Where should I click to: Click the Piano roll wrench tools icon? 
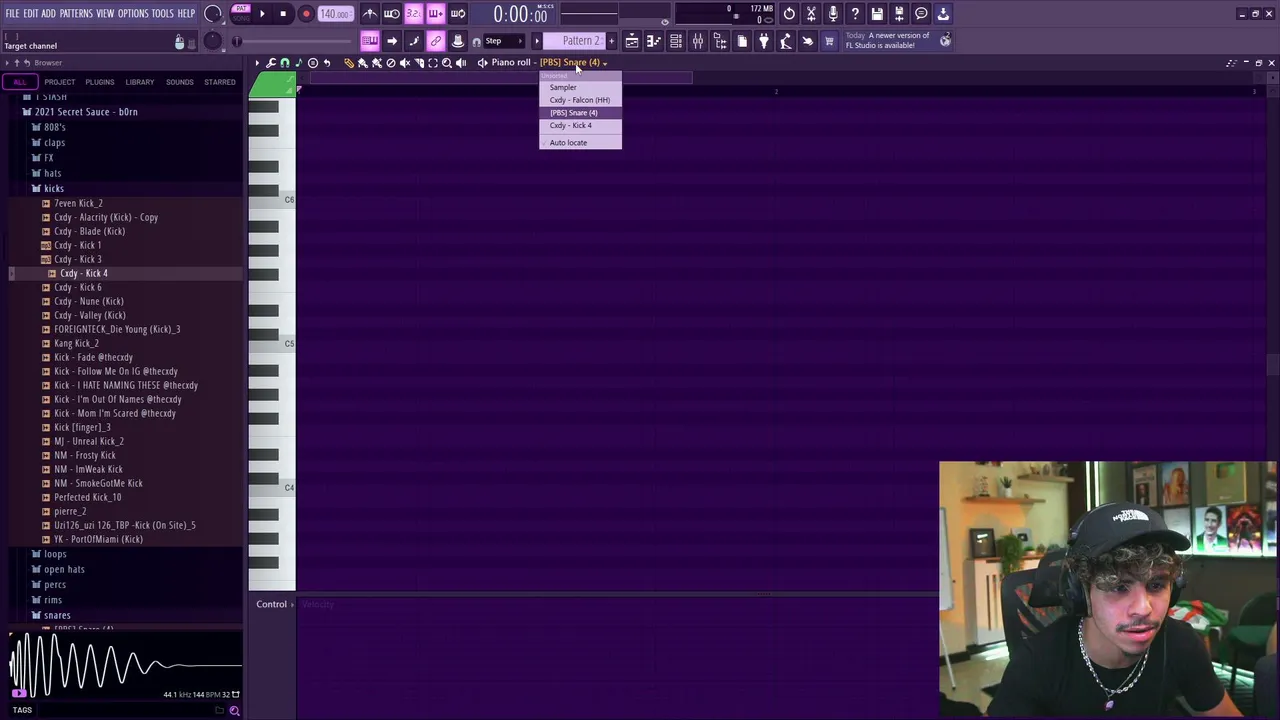271,63
